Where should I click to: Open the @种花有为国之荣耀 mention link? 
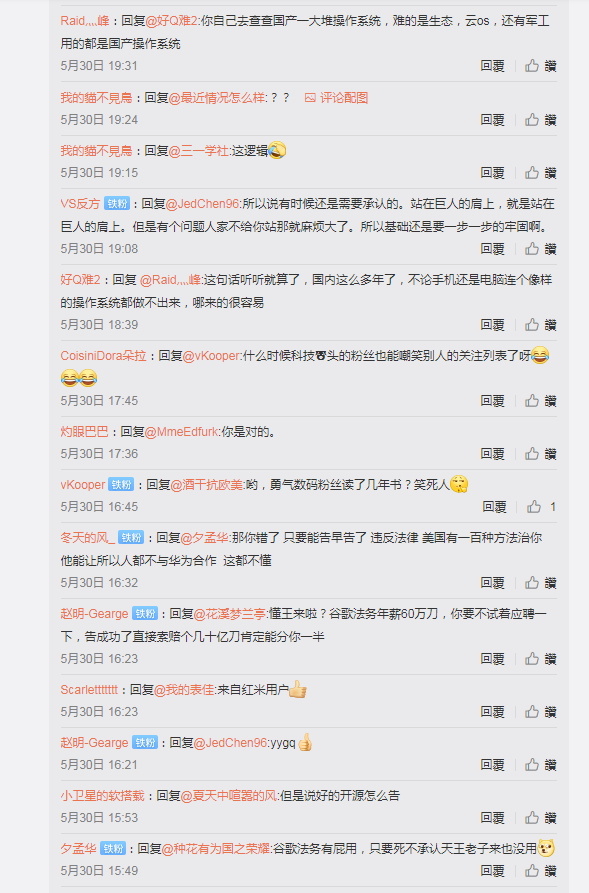click(x=216, y=849)
